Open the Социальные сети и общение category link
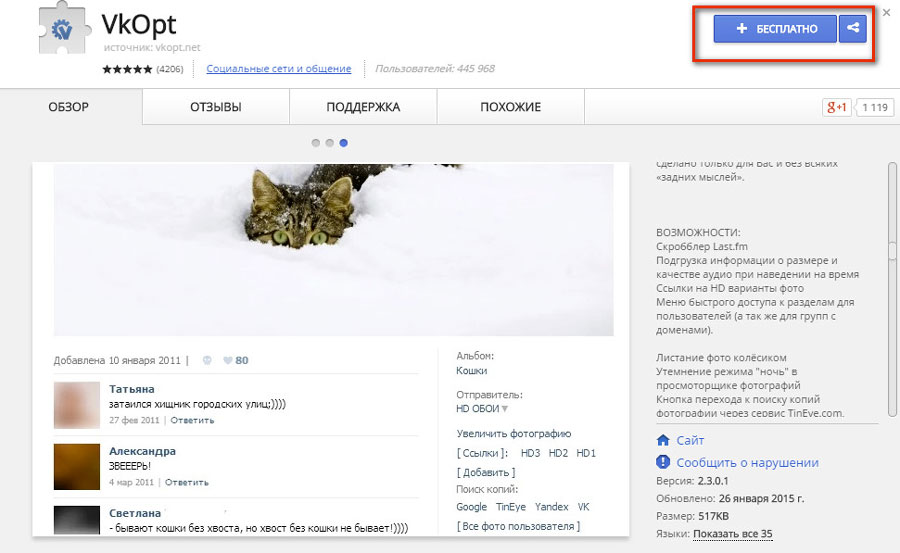Screen dimensions: 900x553 coord(278,69)
